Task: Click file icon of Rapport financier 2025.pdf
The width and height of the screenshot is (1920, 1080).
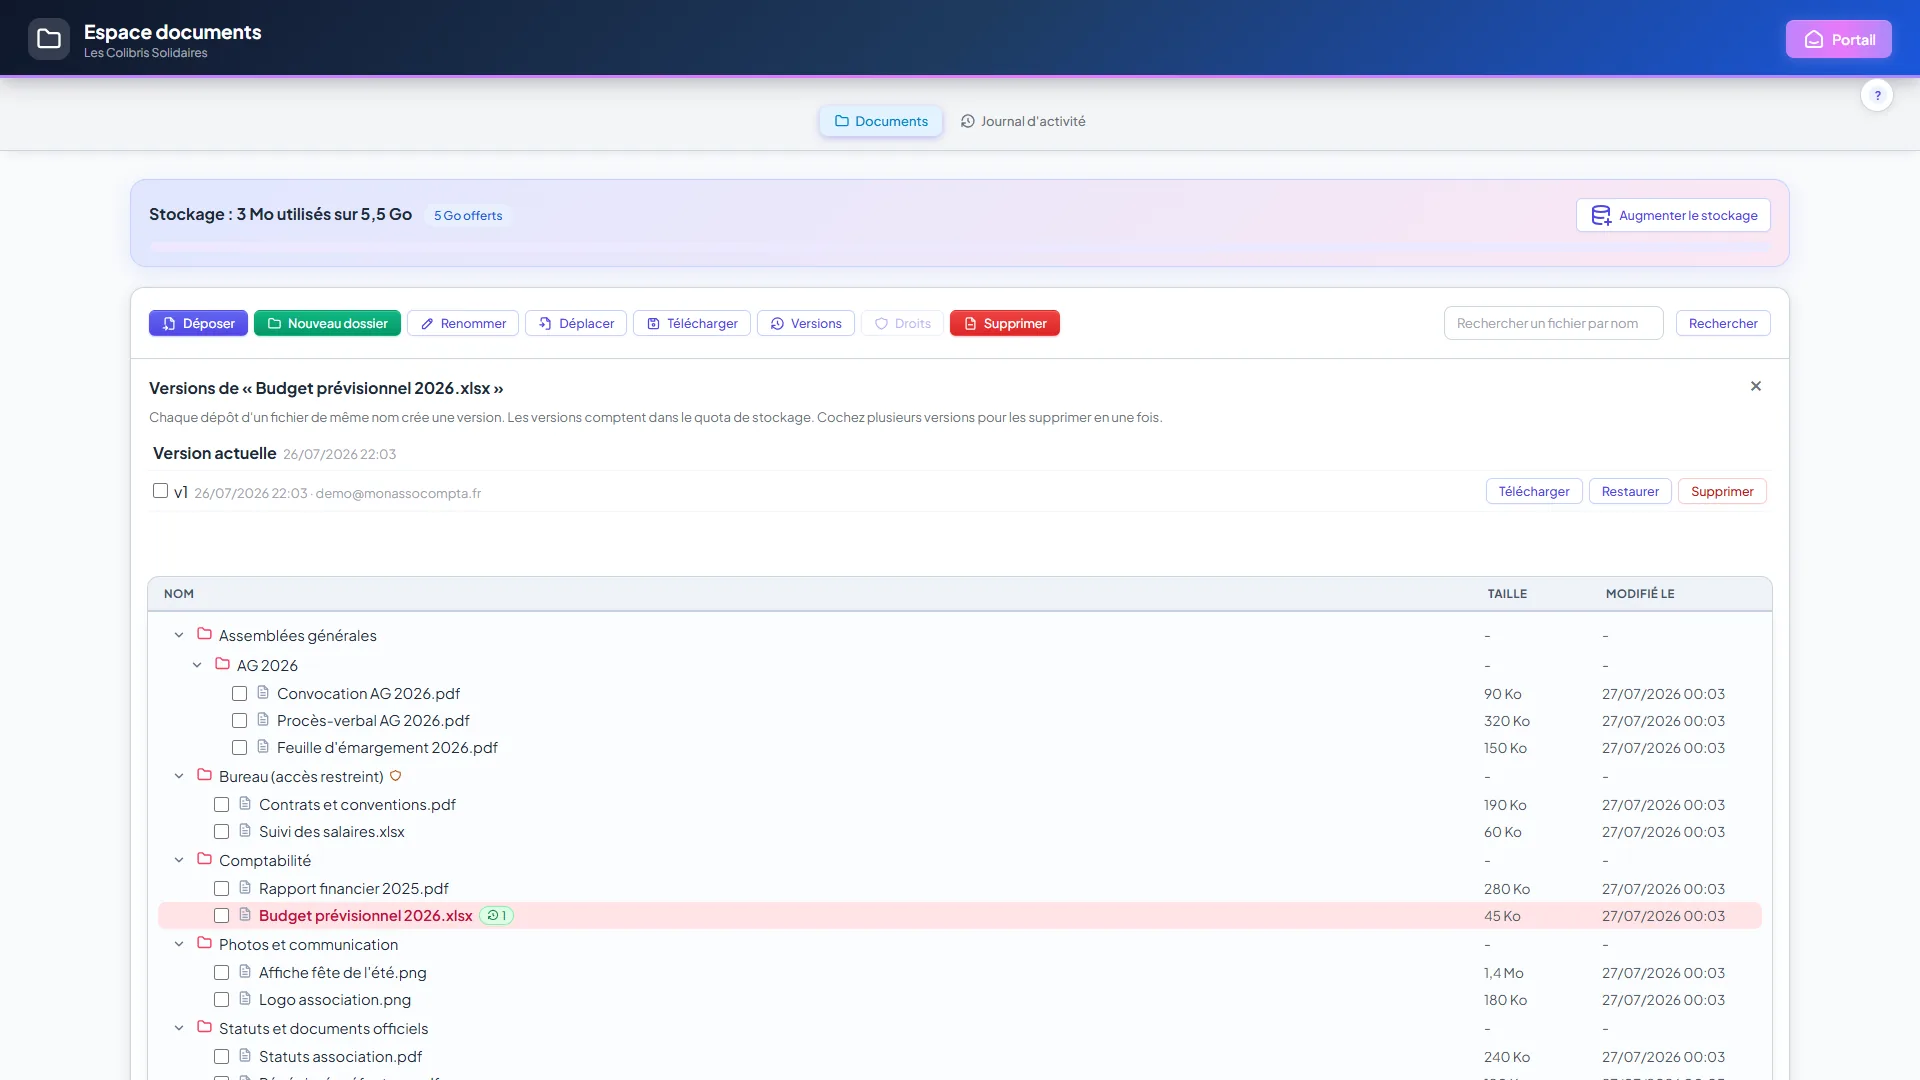Action: pyautogui.click(x=245, y=887)
